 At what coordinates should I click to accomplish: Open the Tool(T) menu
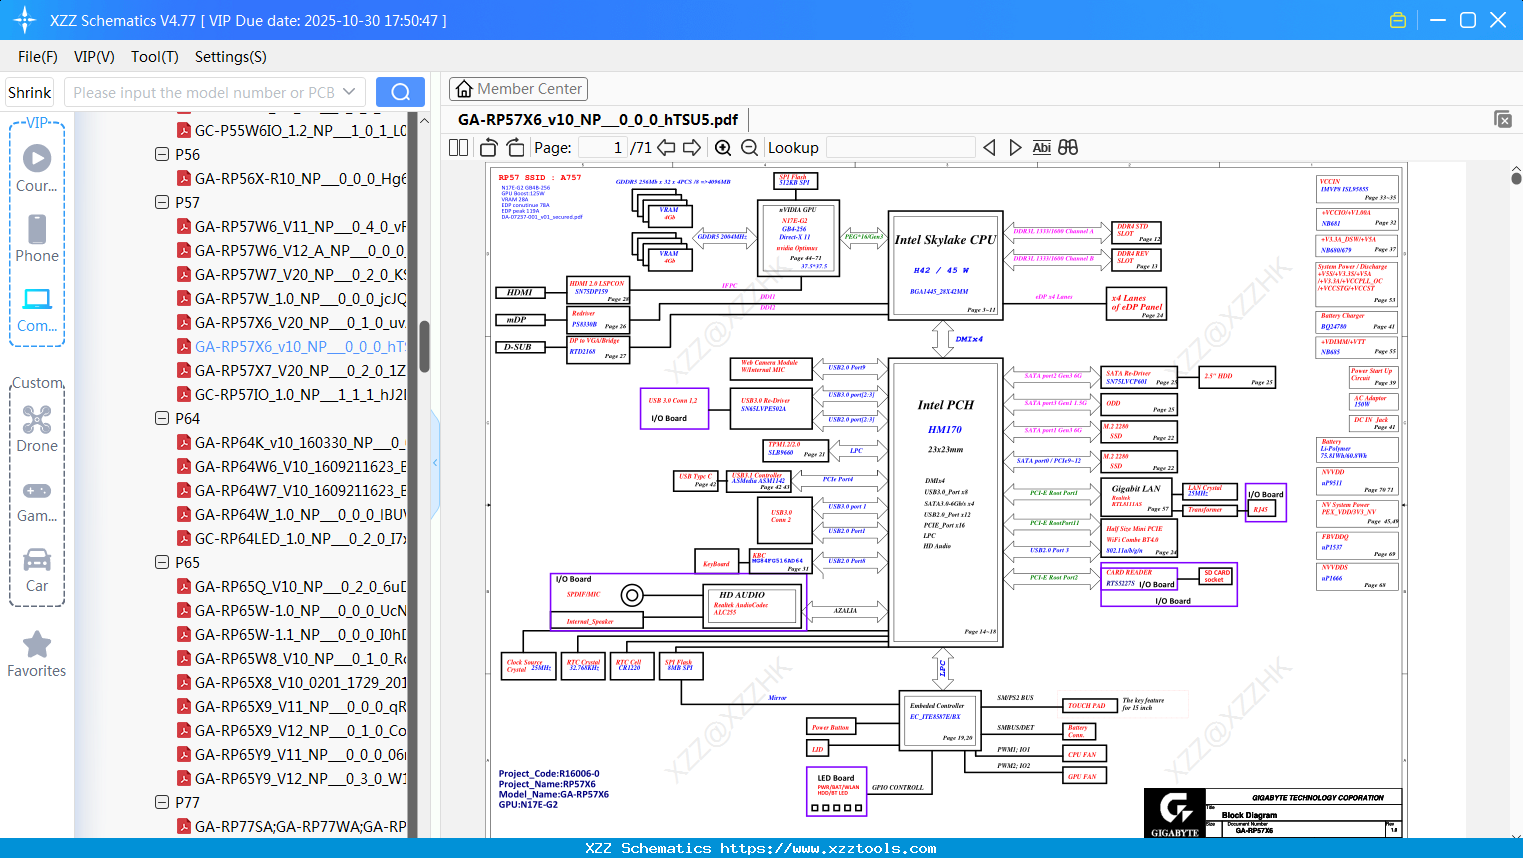[155, 57]
